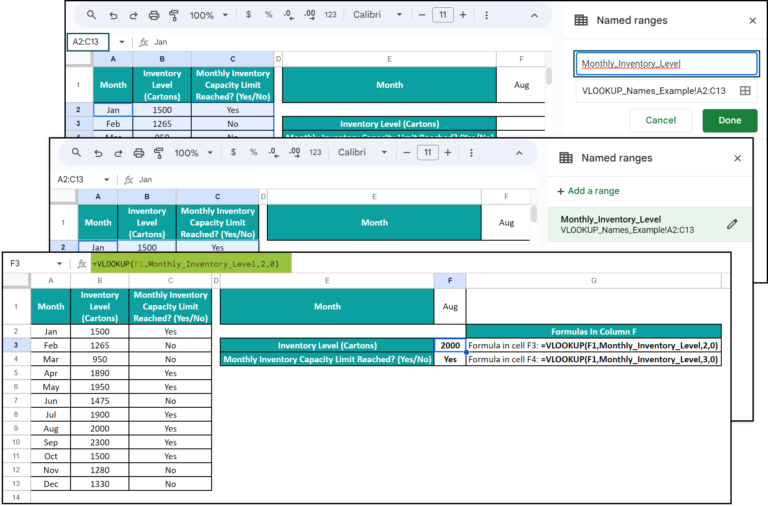The height and width of the screenshot is (506, 768).
Task: Click paint format icon in top window toolbar
Action: tap(174, 15)
